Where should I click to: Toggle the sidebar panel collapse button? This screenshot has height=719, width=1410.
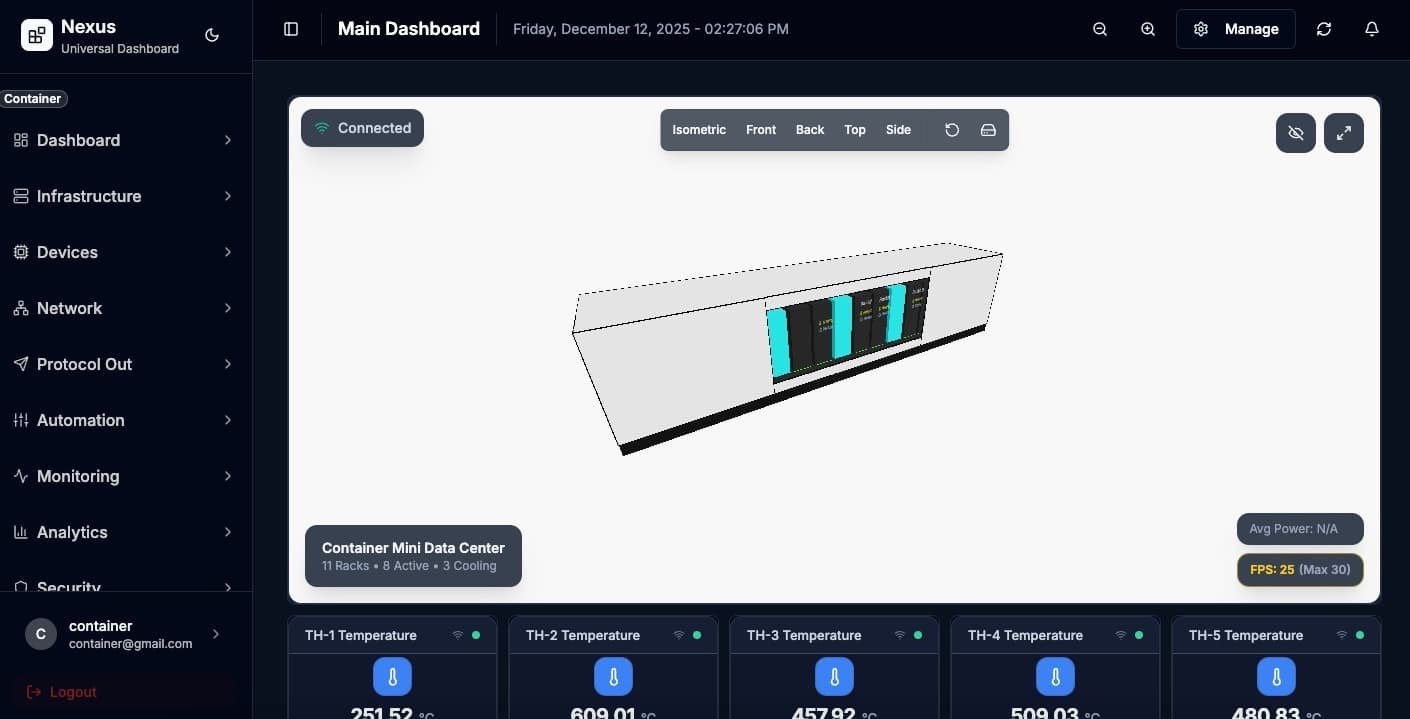[291, 29]
